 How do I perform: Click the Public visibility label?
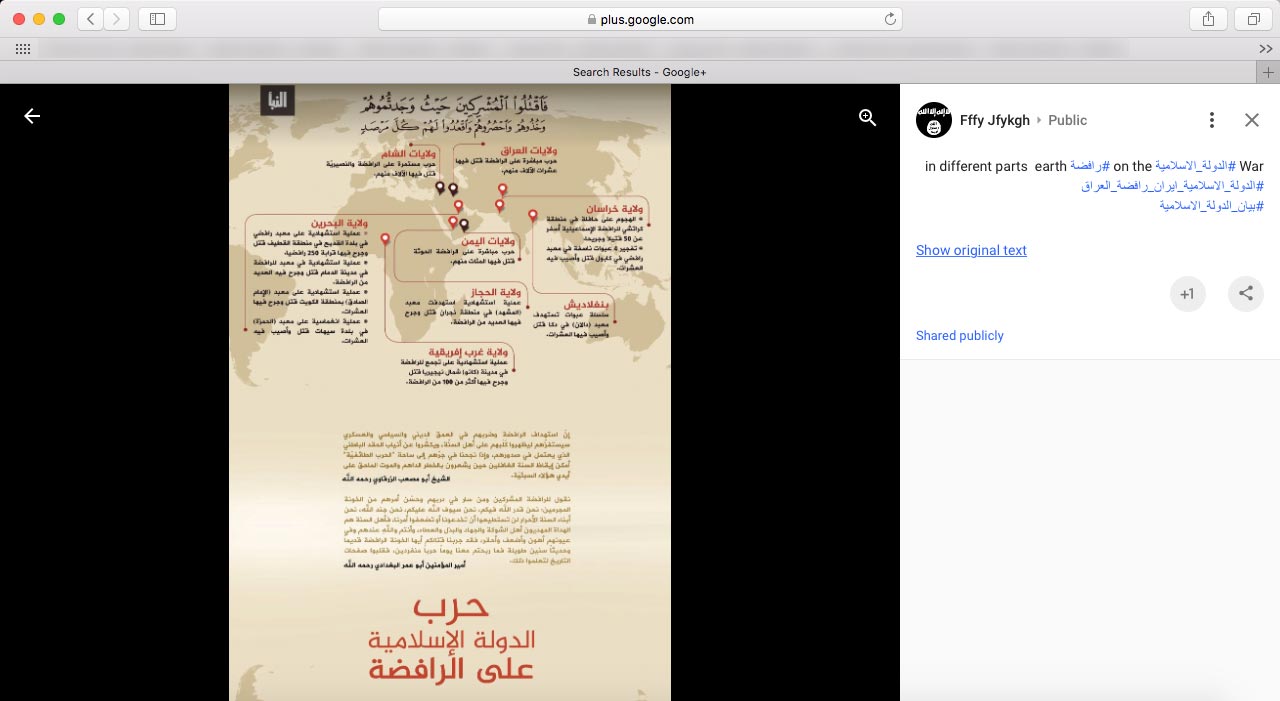click(x=1067, y=120)
